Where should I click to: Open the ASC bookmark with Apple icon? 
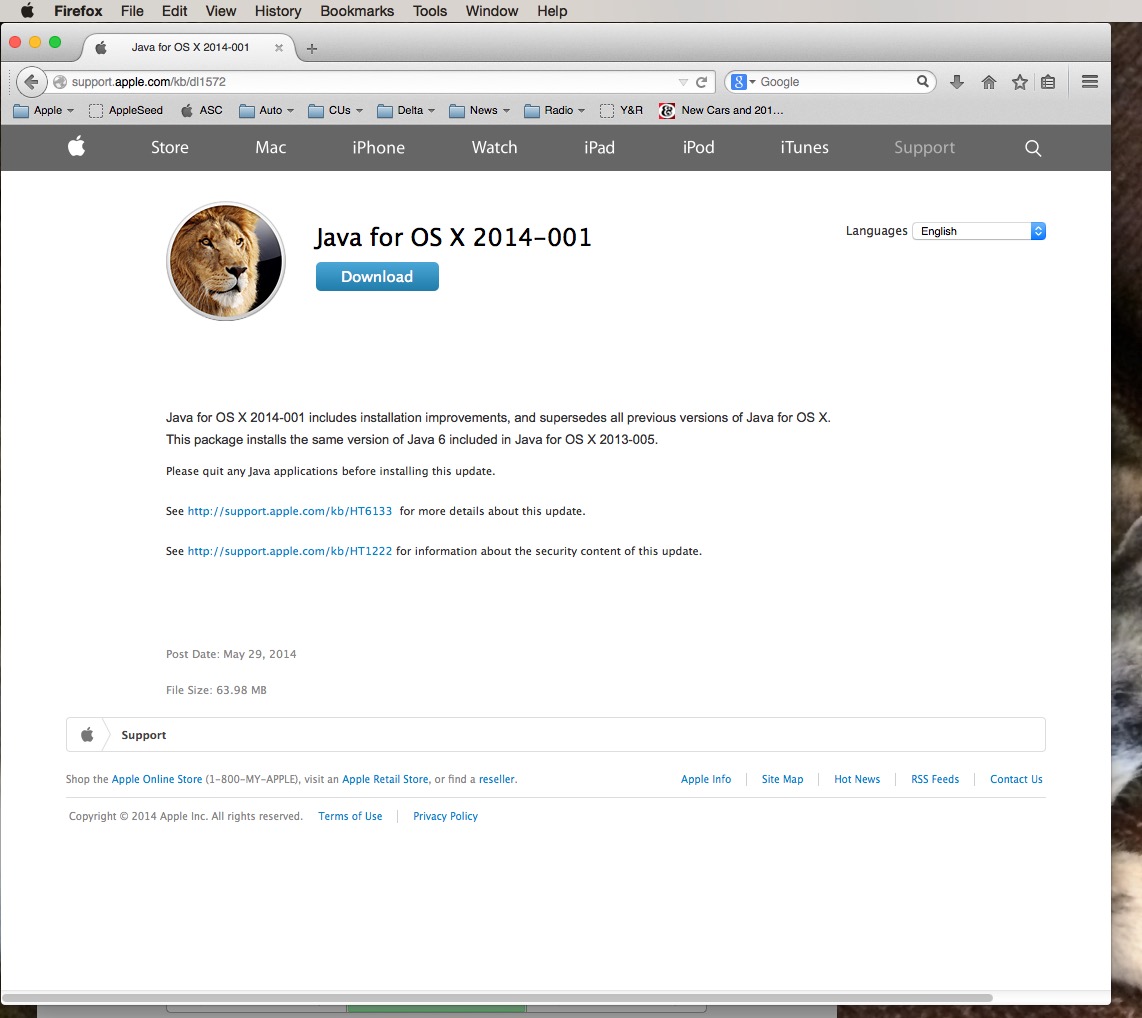pos(201,111)
